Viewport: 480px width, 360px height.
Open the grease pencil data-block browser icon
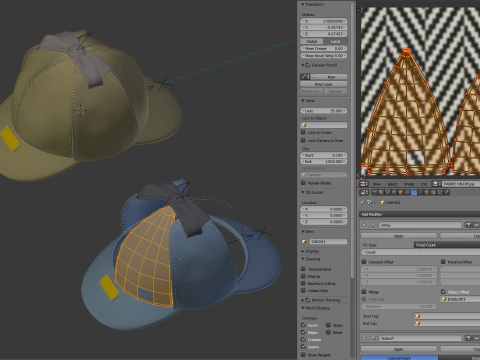[x=305, y=77]
